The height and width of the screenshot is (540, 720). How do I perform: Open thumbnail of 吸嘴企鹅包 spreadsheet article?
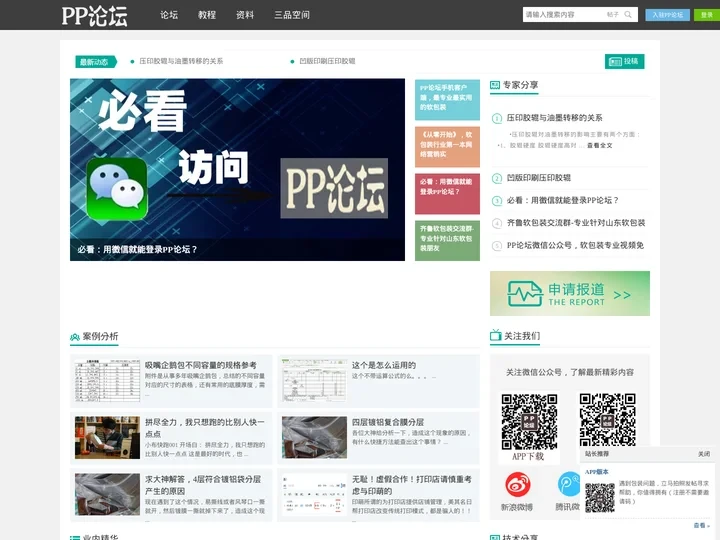[107, 381]
